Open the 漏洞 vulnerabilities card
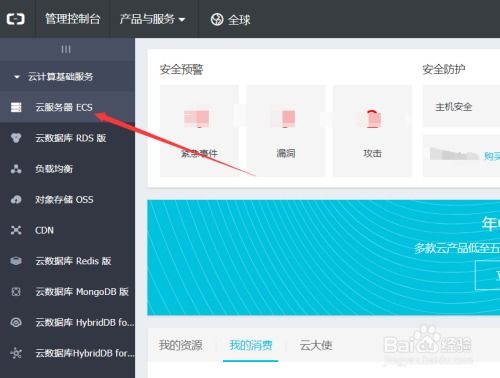The height and width of the screenshot is (378, 500). pos(286,131)
